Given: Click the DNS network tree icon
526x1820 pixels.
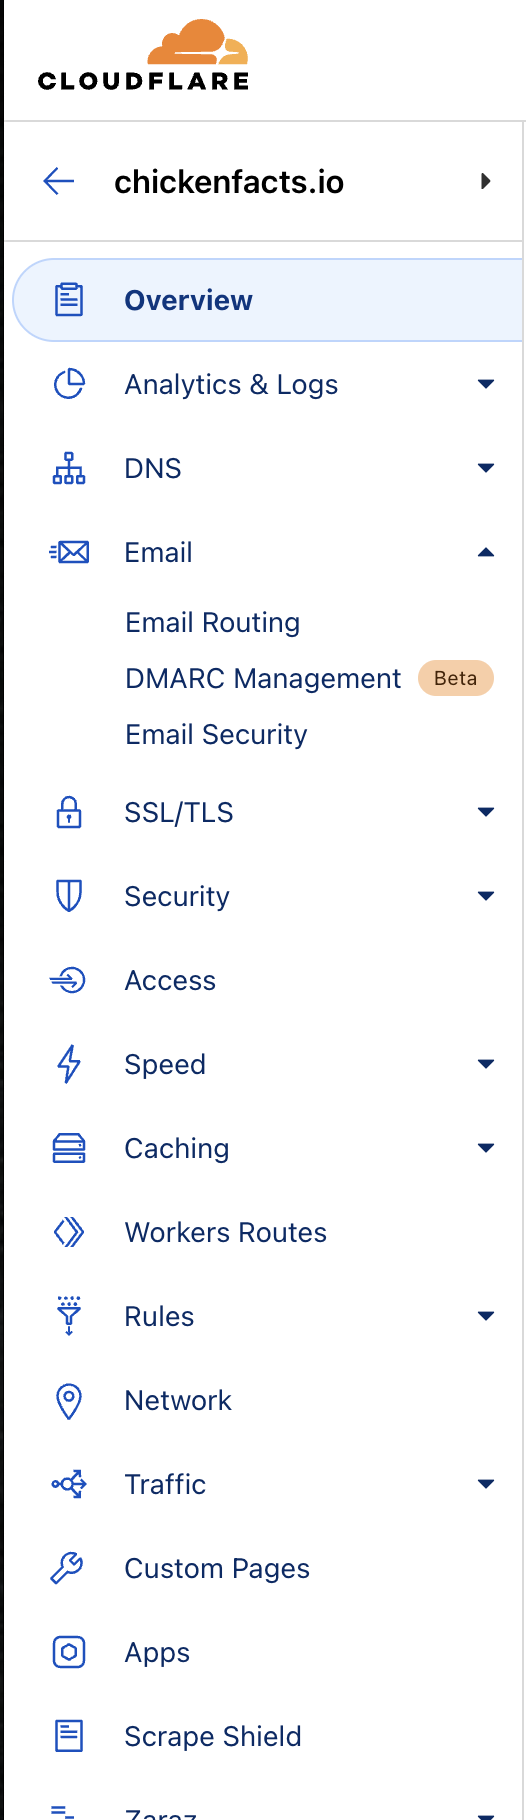Looking at the screenshot, I should click(x=69, y=468).
